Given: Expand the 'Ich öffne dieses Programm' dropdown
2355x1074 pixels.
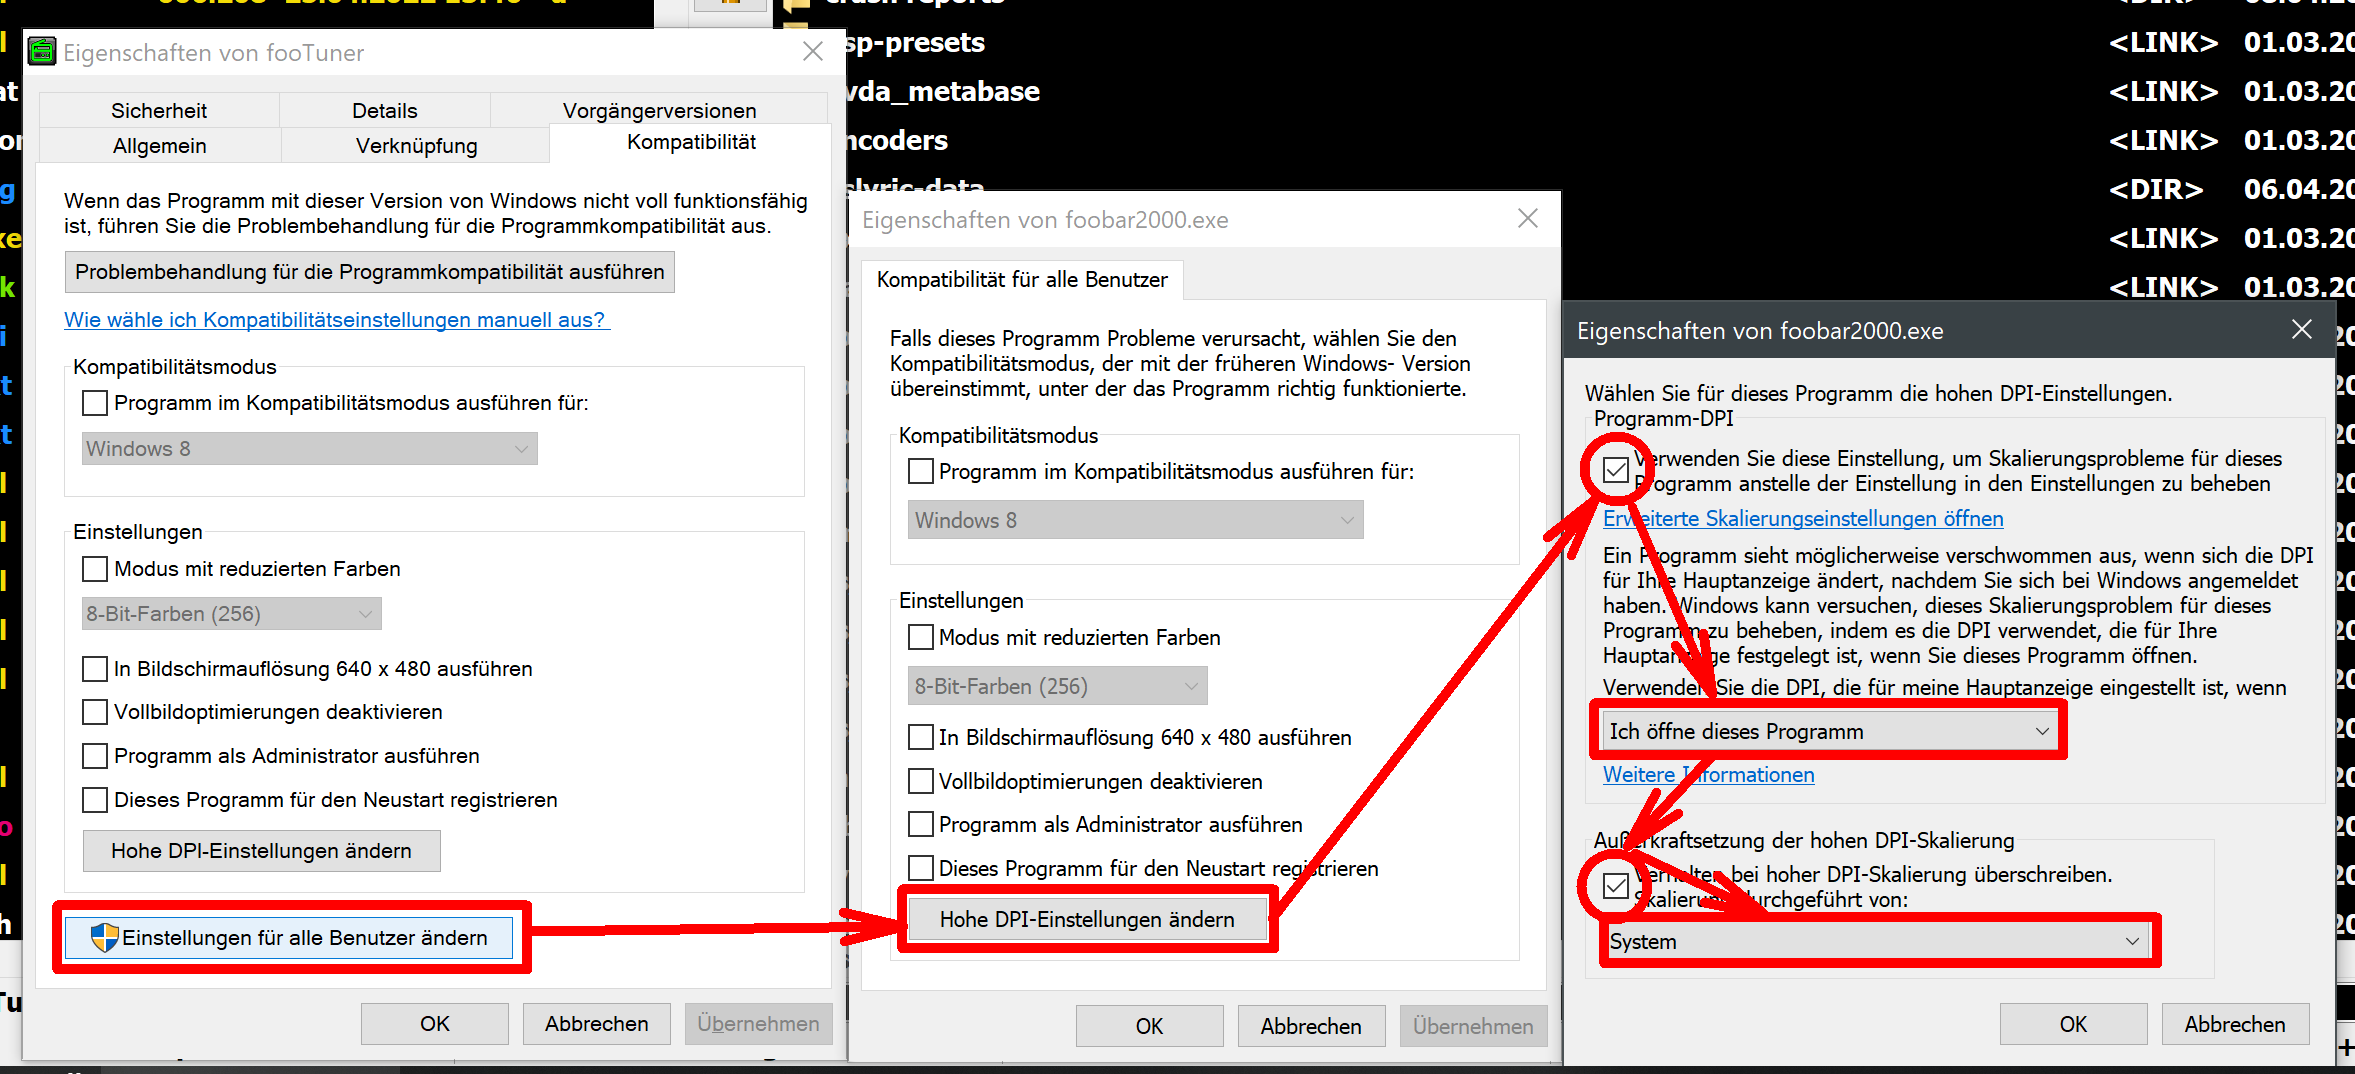Looking at the screenshot, I should [1829, 732].
